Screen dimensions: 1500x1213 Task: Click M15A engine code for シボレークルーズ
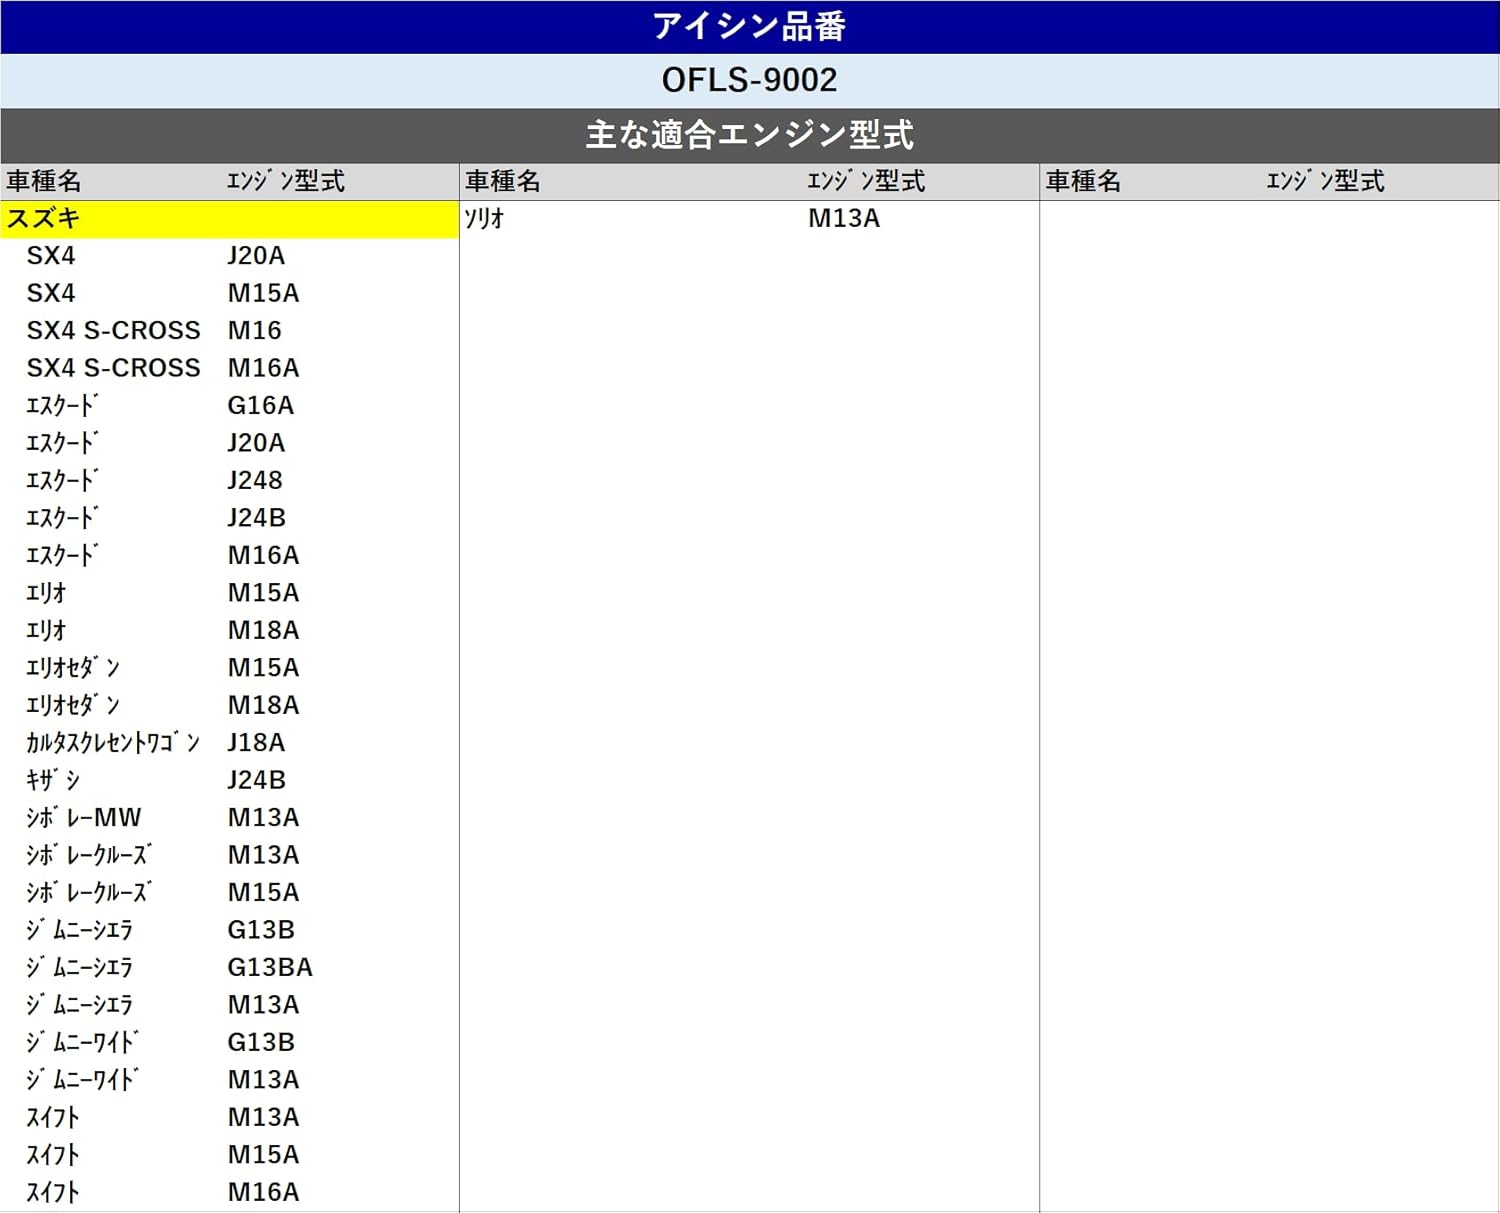tap(263, 892)
